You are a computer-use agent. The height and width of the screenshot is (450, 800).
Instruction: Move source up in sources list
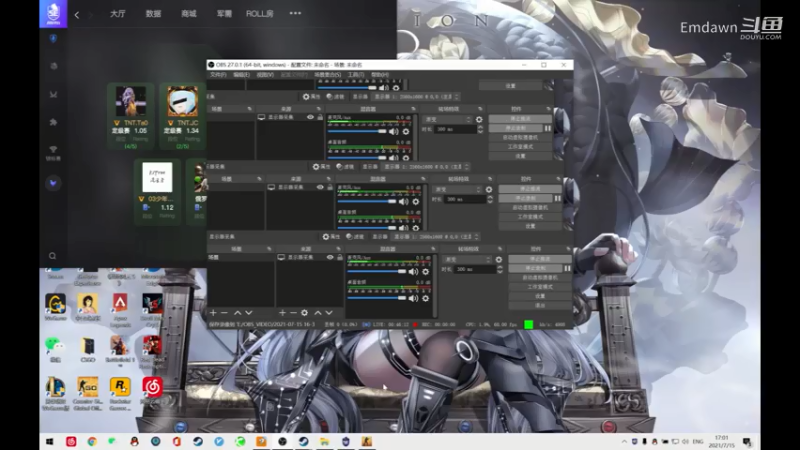coord(318,313)
